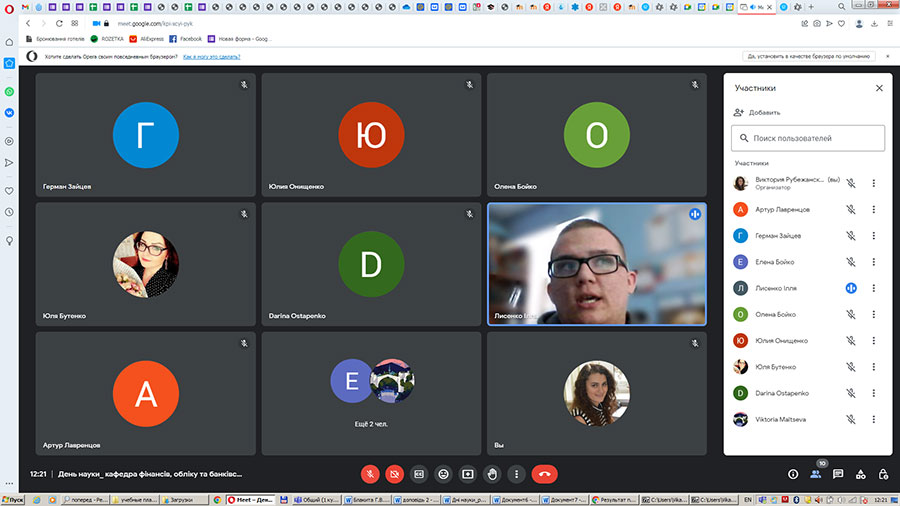This screenshot has width=900, height=506.
Task: Open a new browser tab plus
Action: point(811,7)
